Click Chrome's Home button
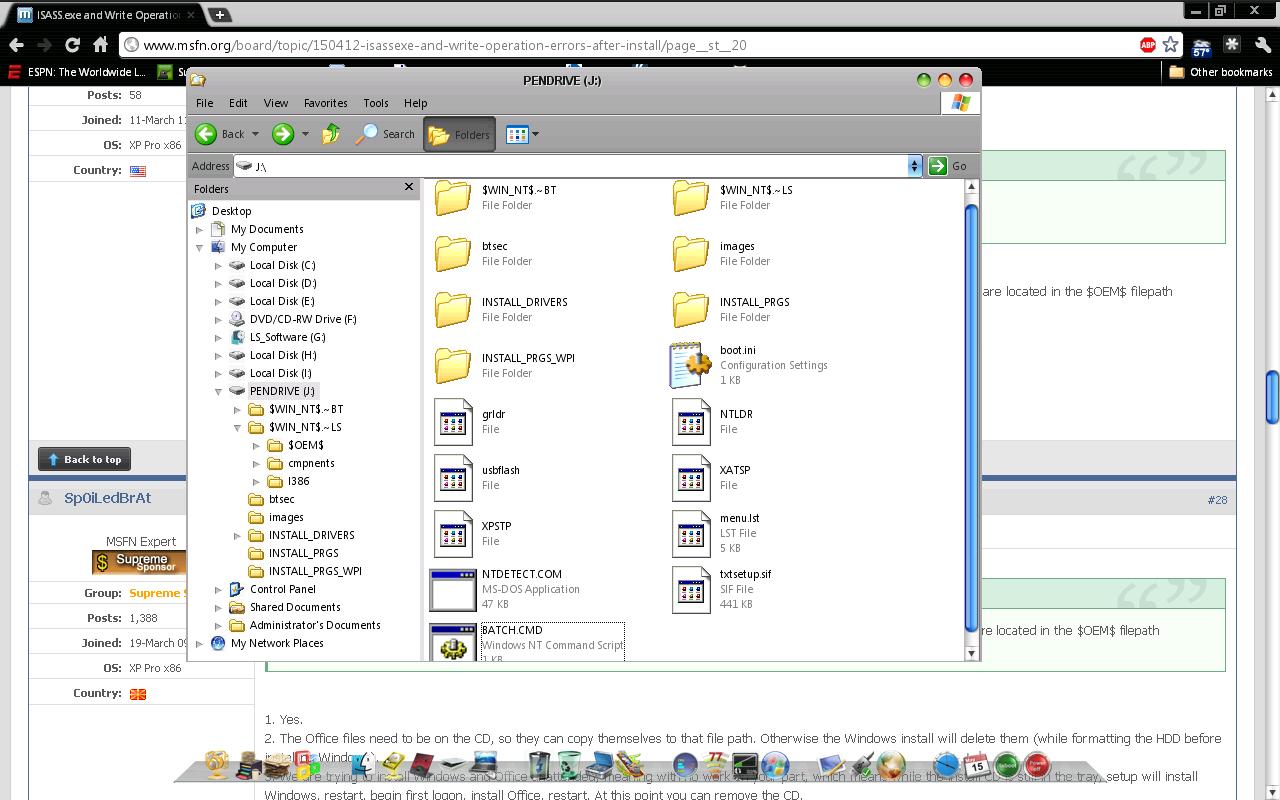This screenshot has height=800, width=1280. point(100,45)
